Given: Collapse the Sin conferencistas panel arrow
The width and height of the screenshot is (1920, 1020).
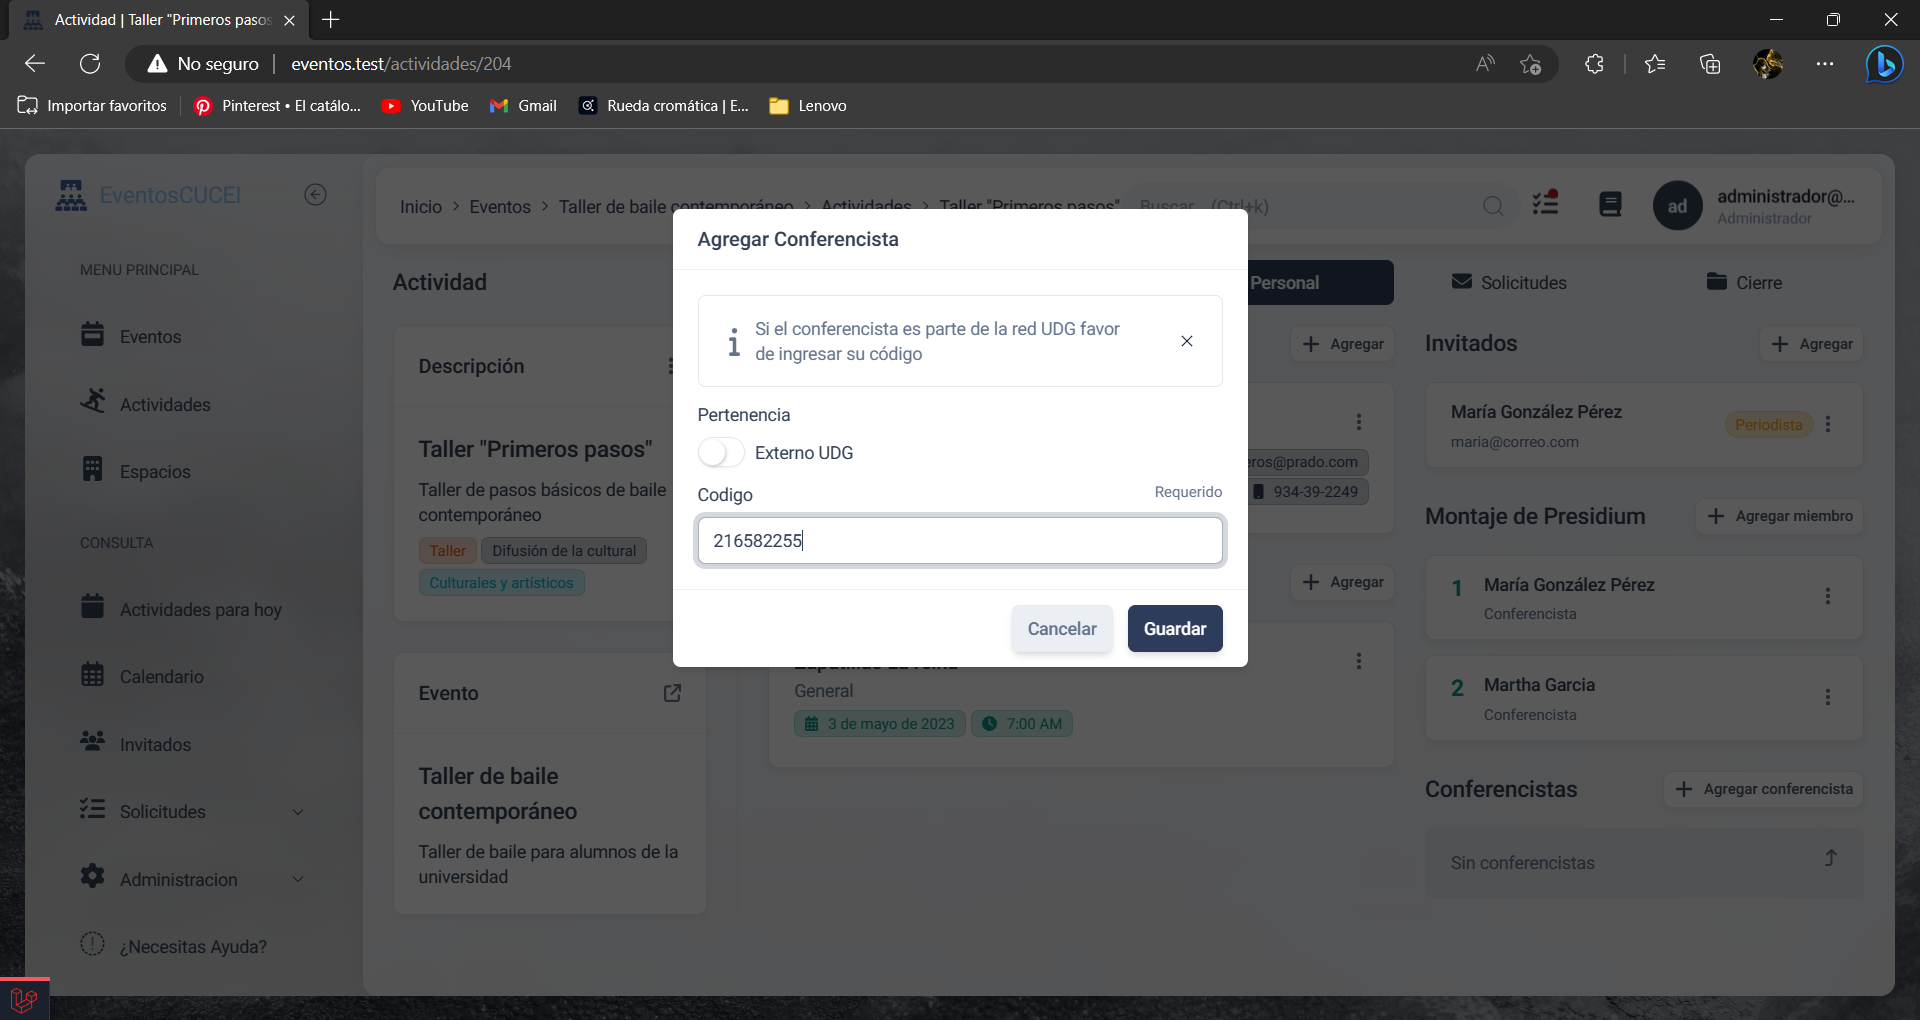Looking at the screenshot, I should (1830, 859).
